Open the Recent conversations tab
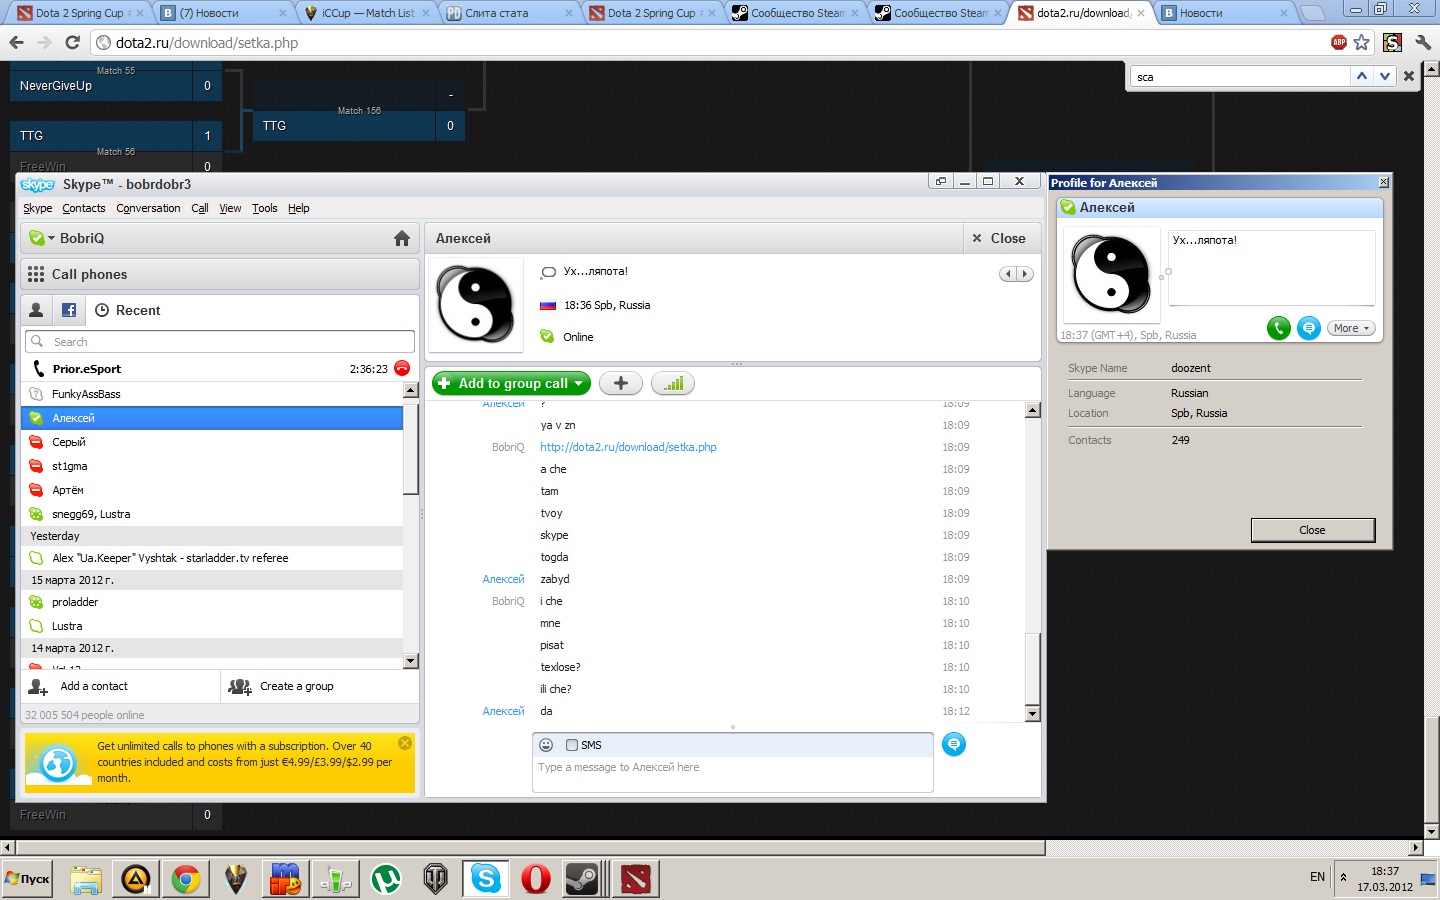Image resolution: width=1440 pixels, height=900 pixels. point(127,310)
